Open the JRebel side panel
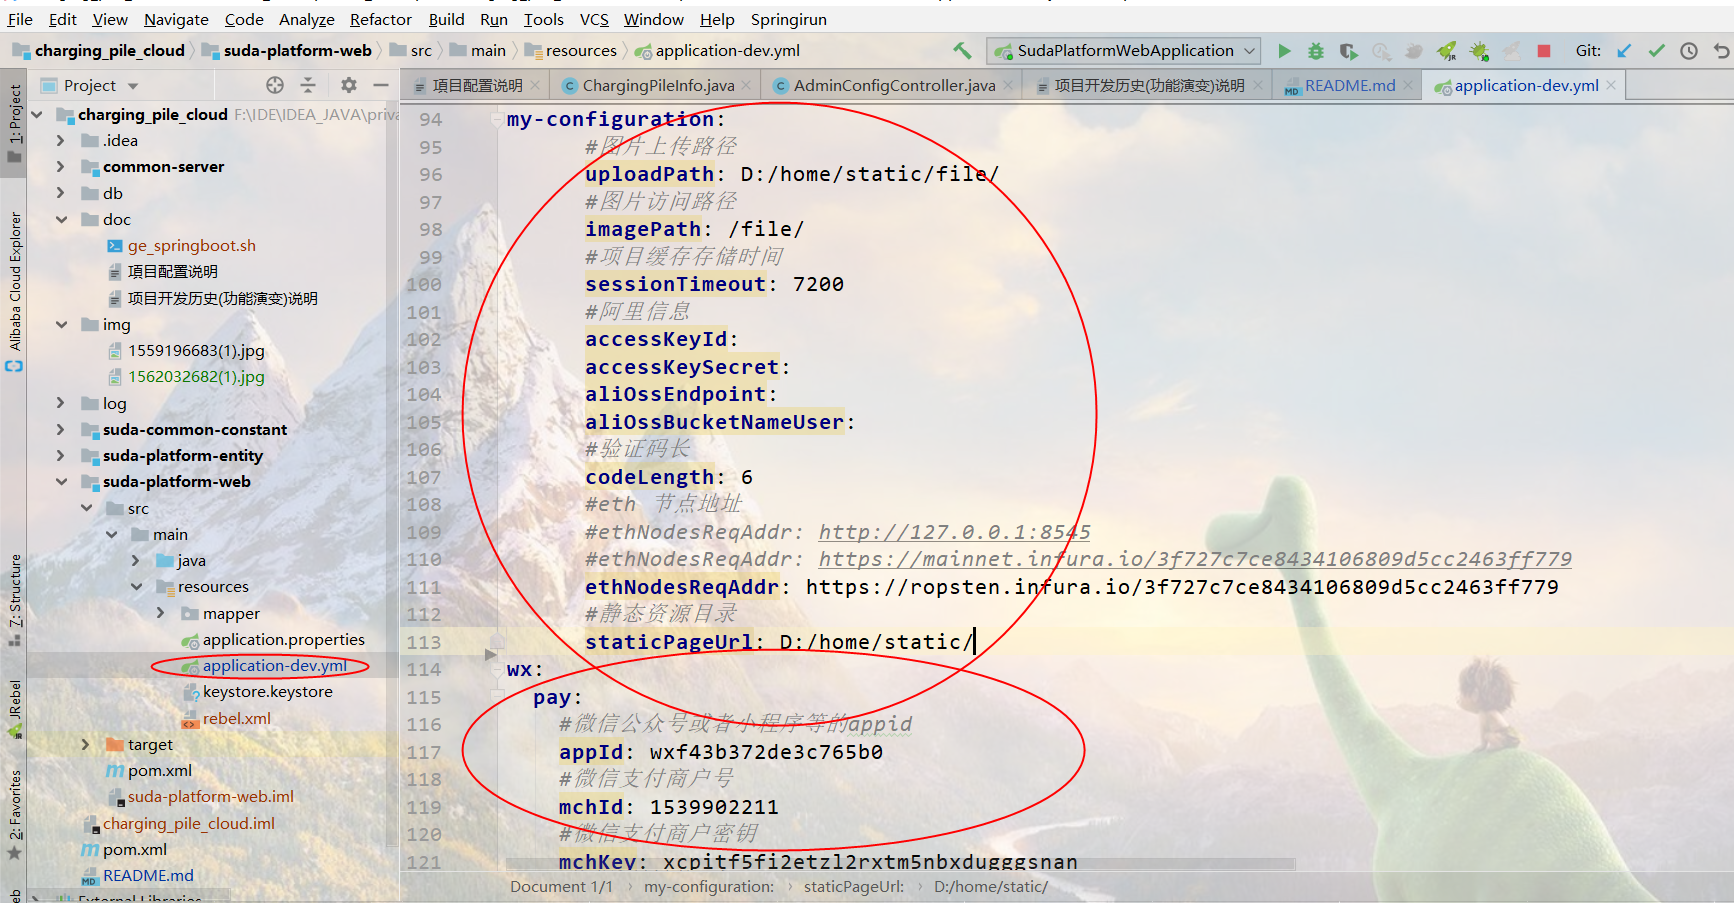The width and height of the screenshot is (1734, 903). click(14, 708)
